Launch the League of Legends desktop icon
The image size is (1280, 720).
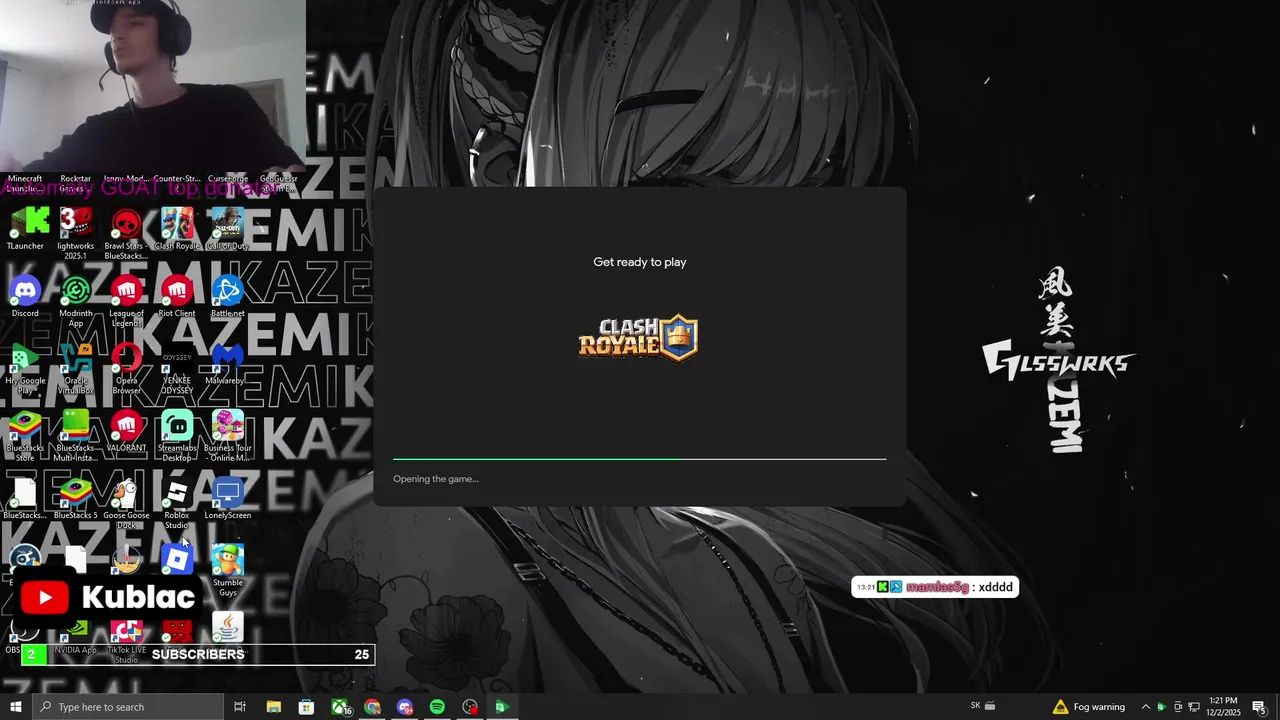tap(126, 301)
